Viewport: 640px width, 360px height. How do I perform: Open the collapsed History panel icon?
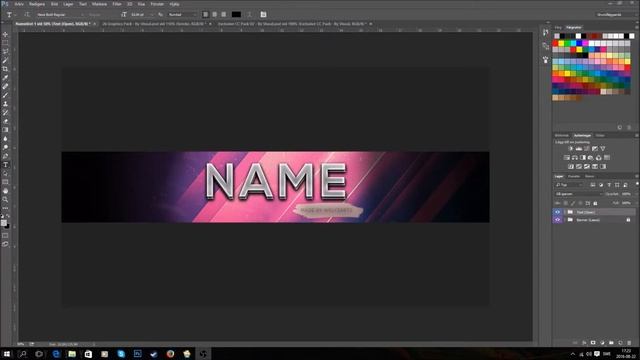546,32
